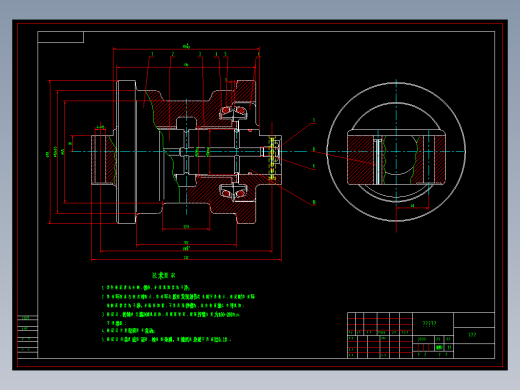Select fifth line of technical requirements text
520x390 pixels.
(166, 339)
